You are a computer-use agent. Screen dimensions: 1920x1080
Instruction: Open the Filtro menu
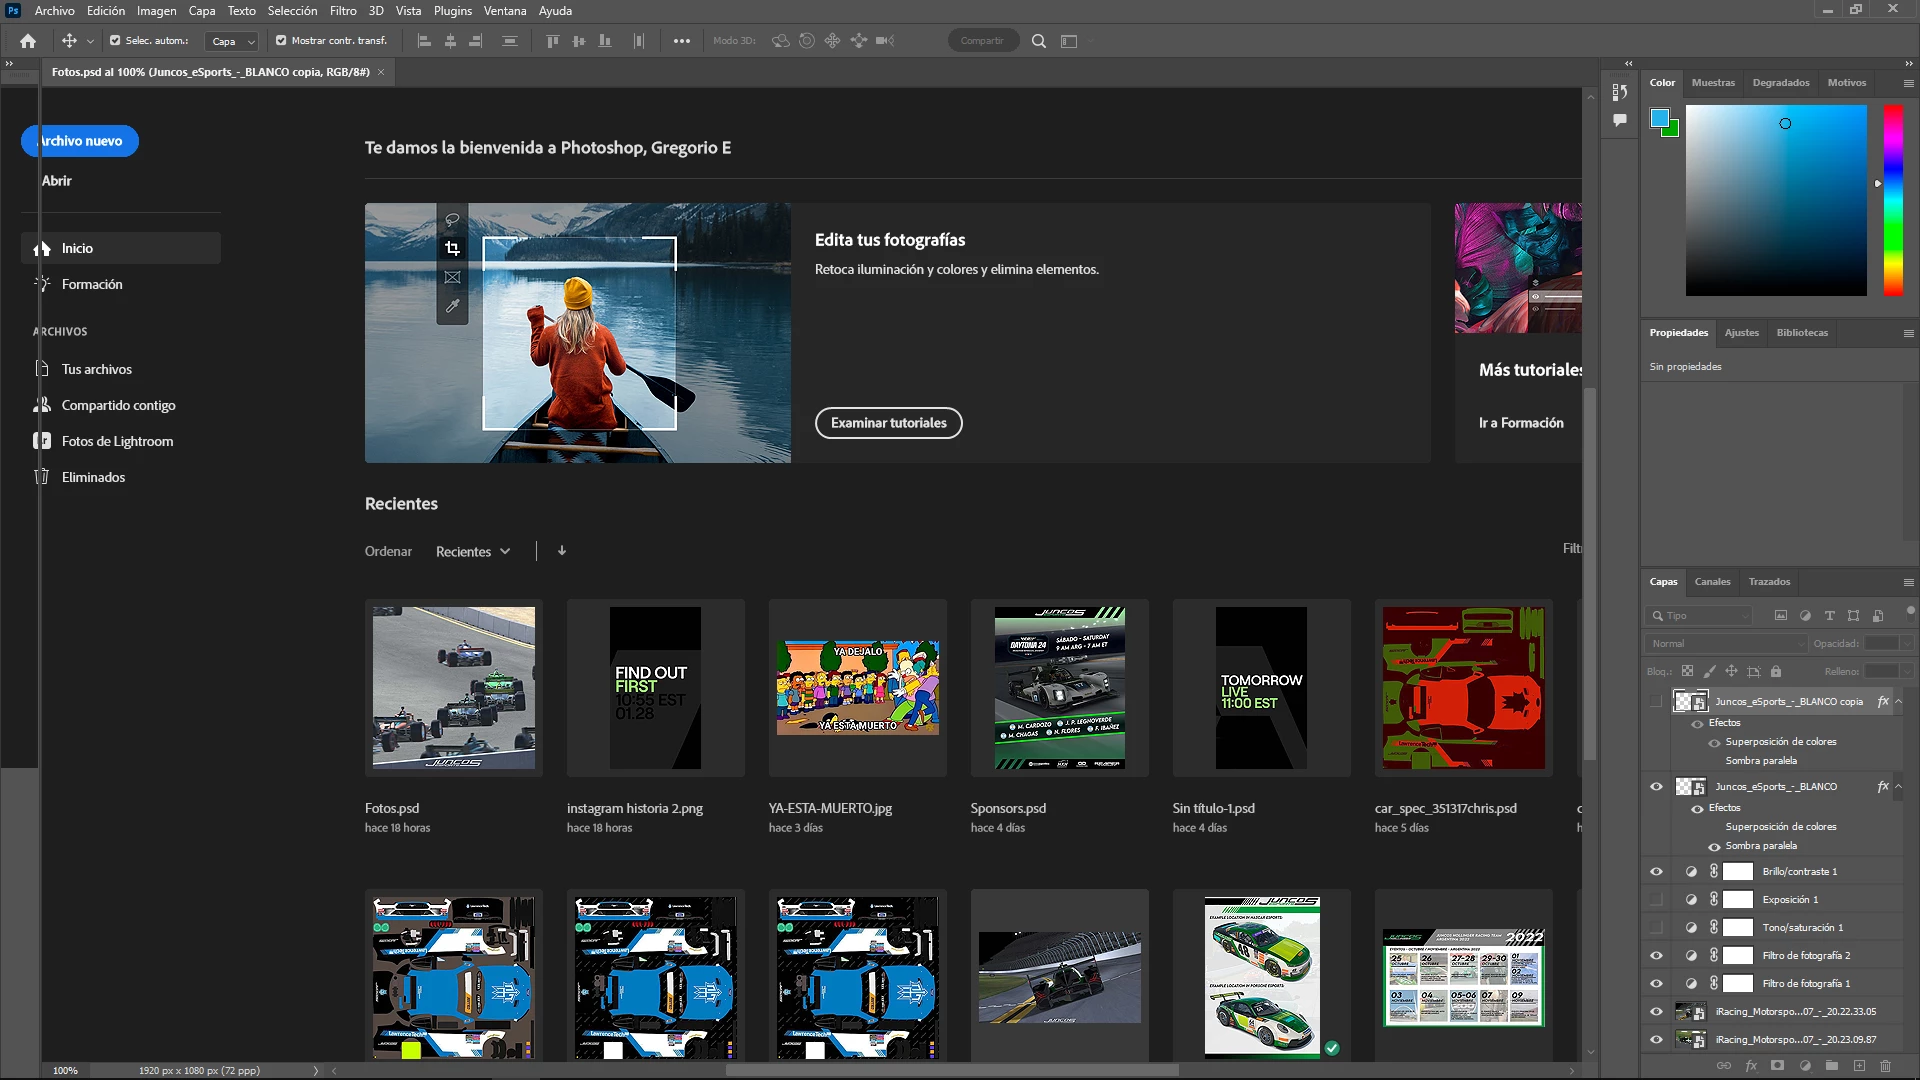tap(343, 11)
